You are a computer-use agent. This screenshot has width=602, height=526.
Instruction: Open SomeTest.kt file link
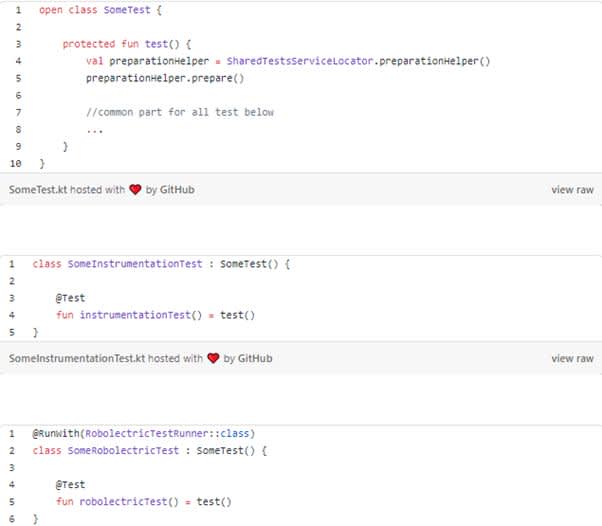tap(38, 190)
